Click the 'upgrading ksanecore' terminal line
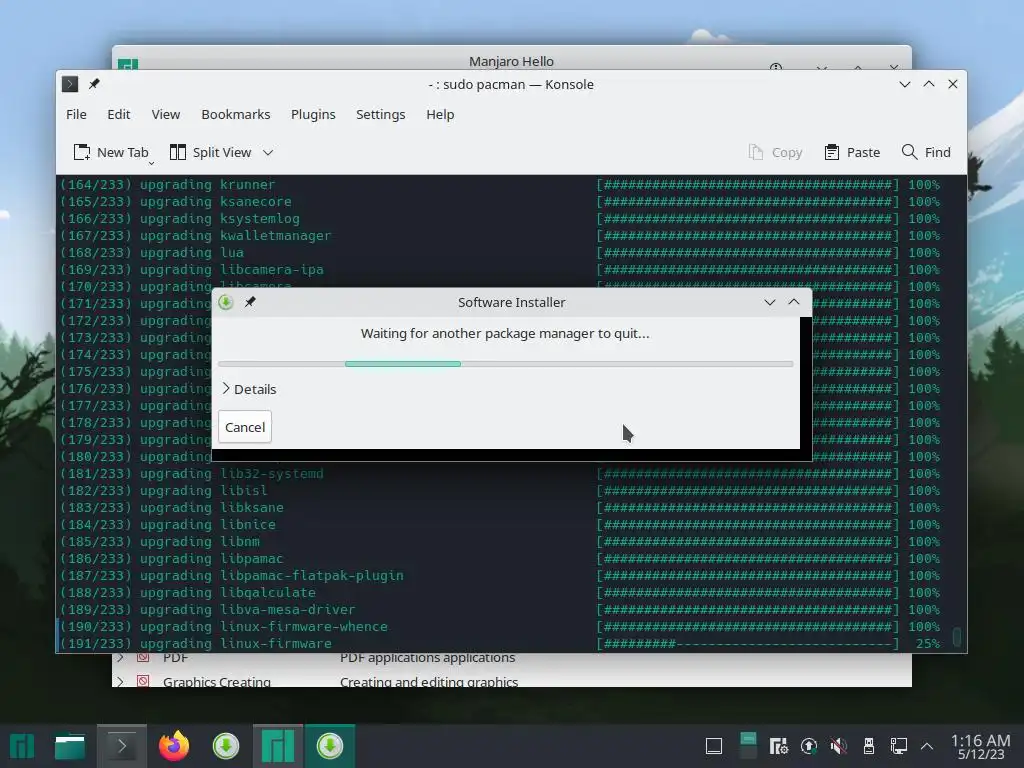Image resolution: width=1024 pixels, height=768 pixels. coord(500,202)
